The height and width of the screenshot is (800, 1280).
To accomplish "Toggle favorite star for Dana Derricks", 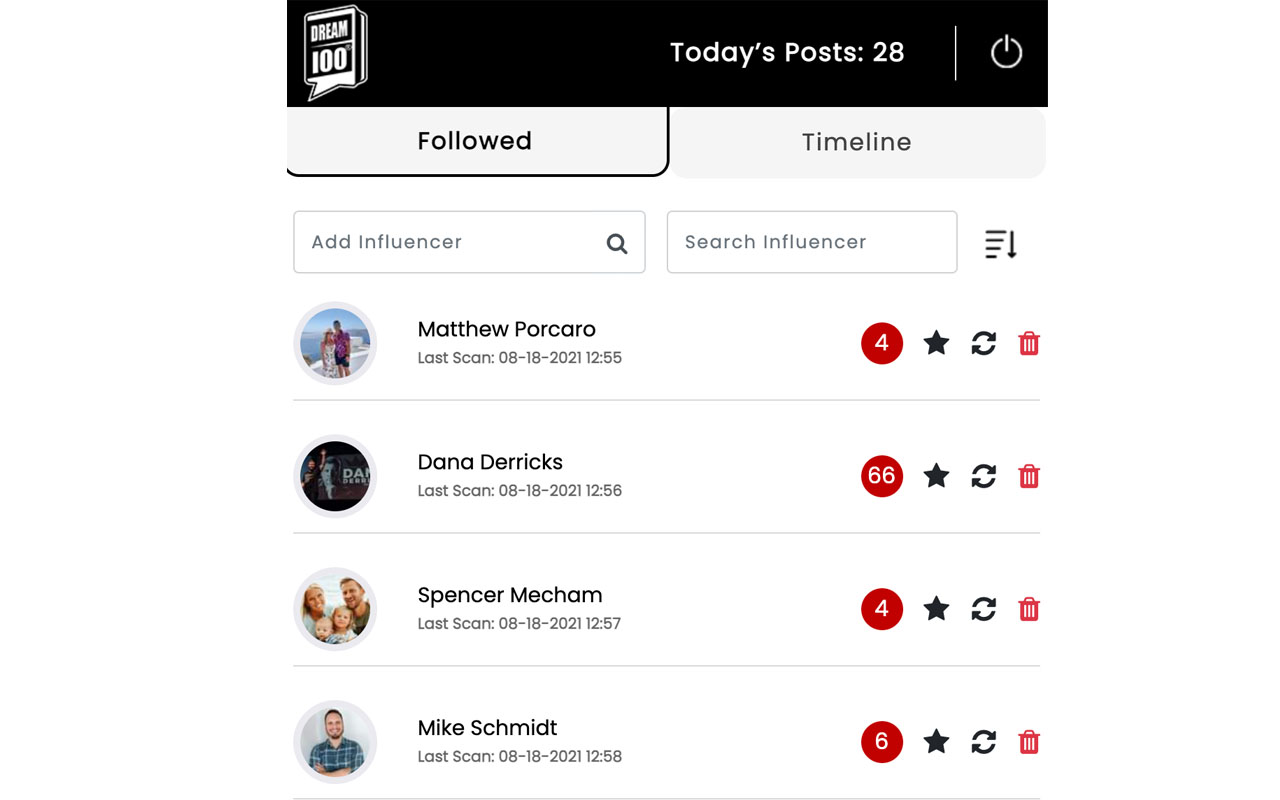I will tap(936, 476).
